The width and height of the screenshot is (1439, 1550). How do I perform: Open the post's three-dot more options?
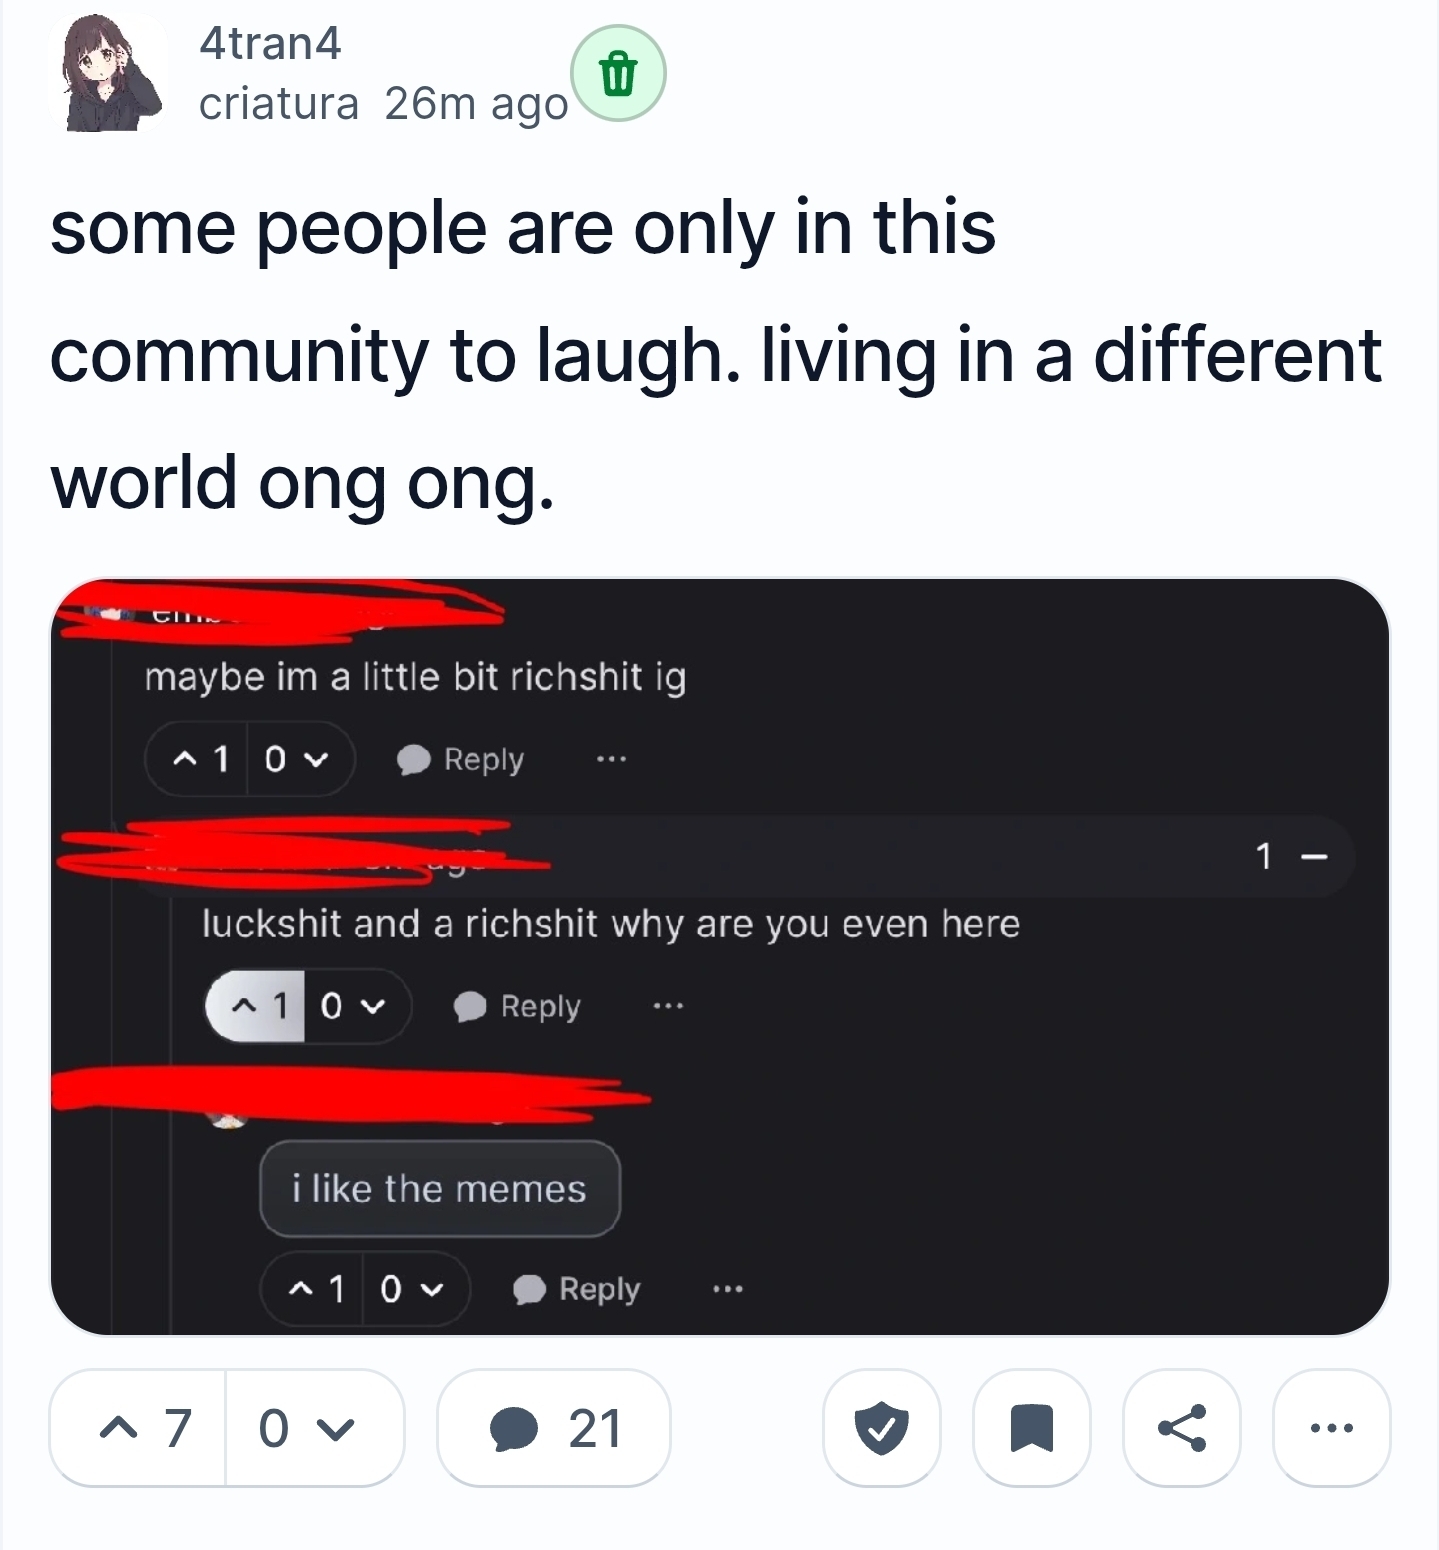[x=1331, y=1428]
